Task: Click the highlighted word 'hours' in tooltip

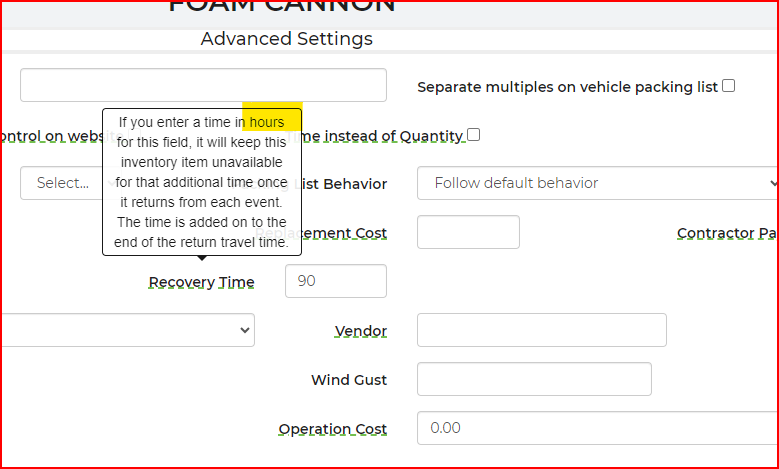Action: click(267, 122)
